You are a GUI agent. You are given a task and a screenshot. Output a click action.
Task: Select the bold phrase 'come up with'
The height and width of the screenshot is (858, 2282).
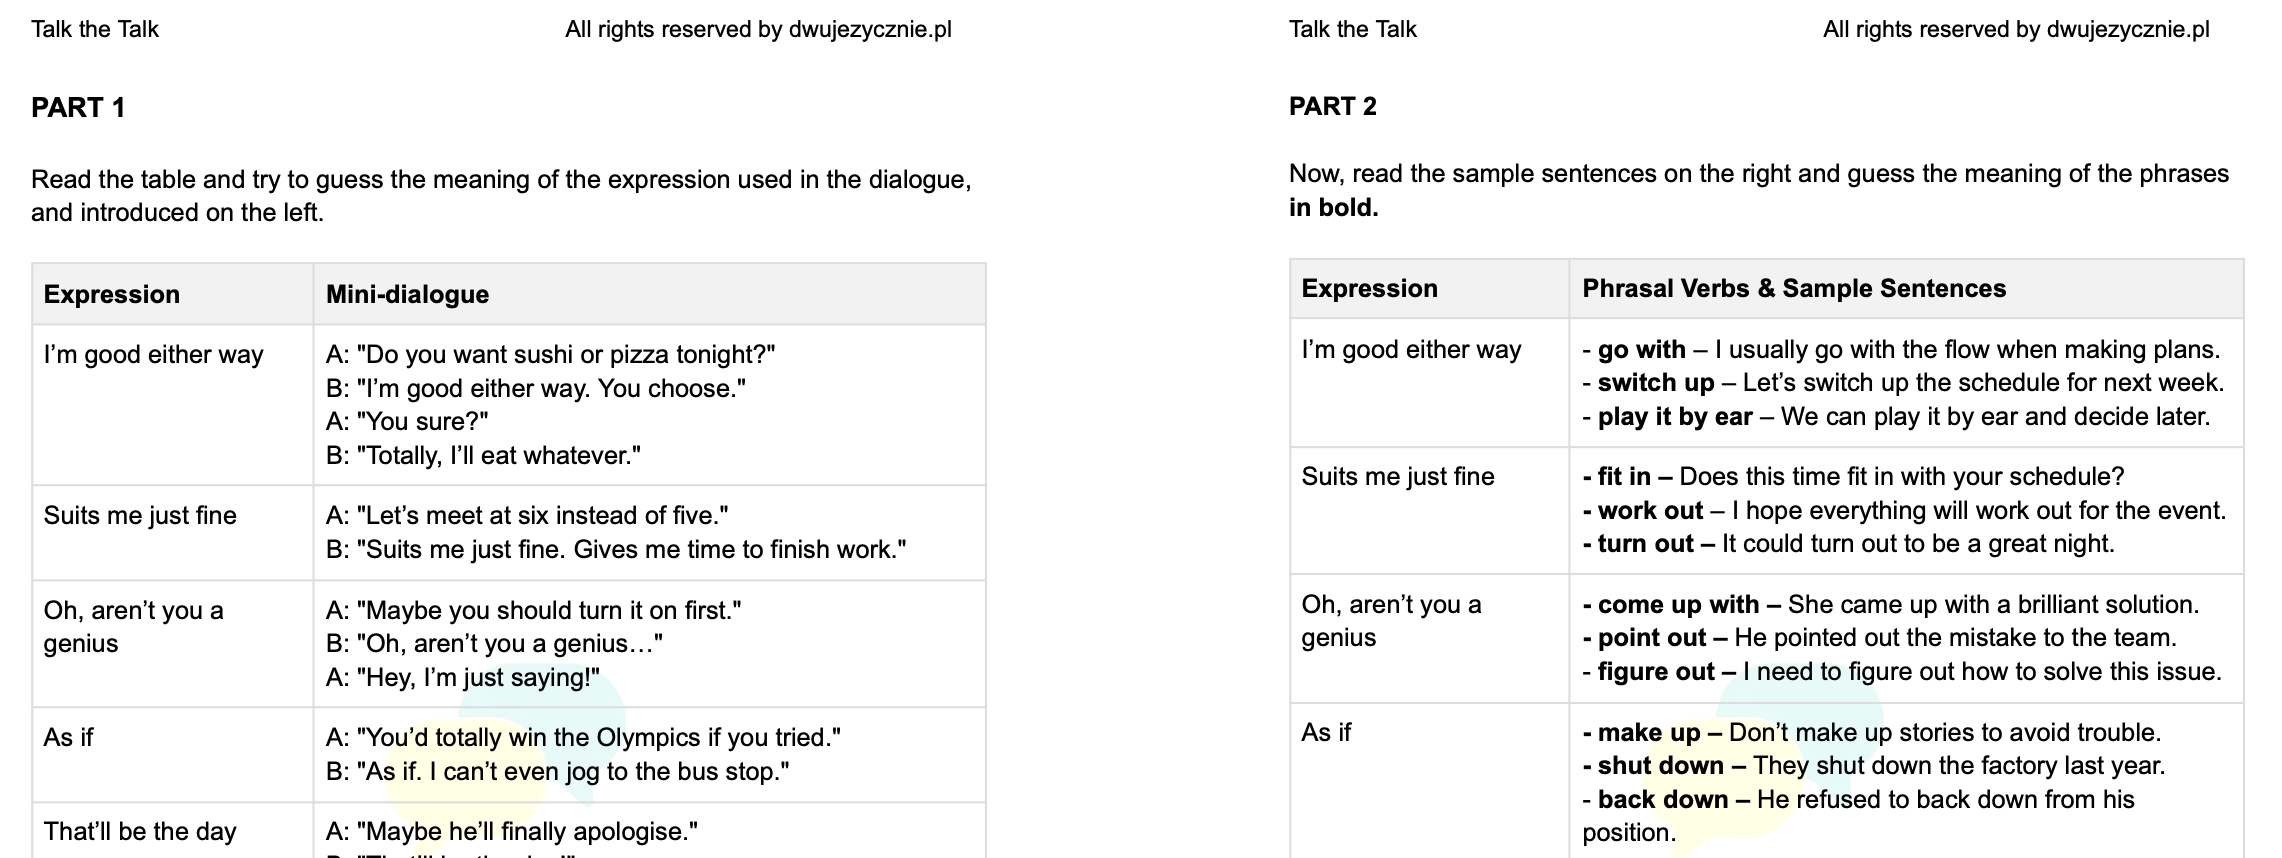[1677, 605]
